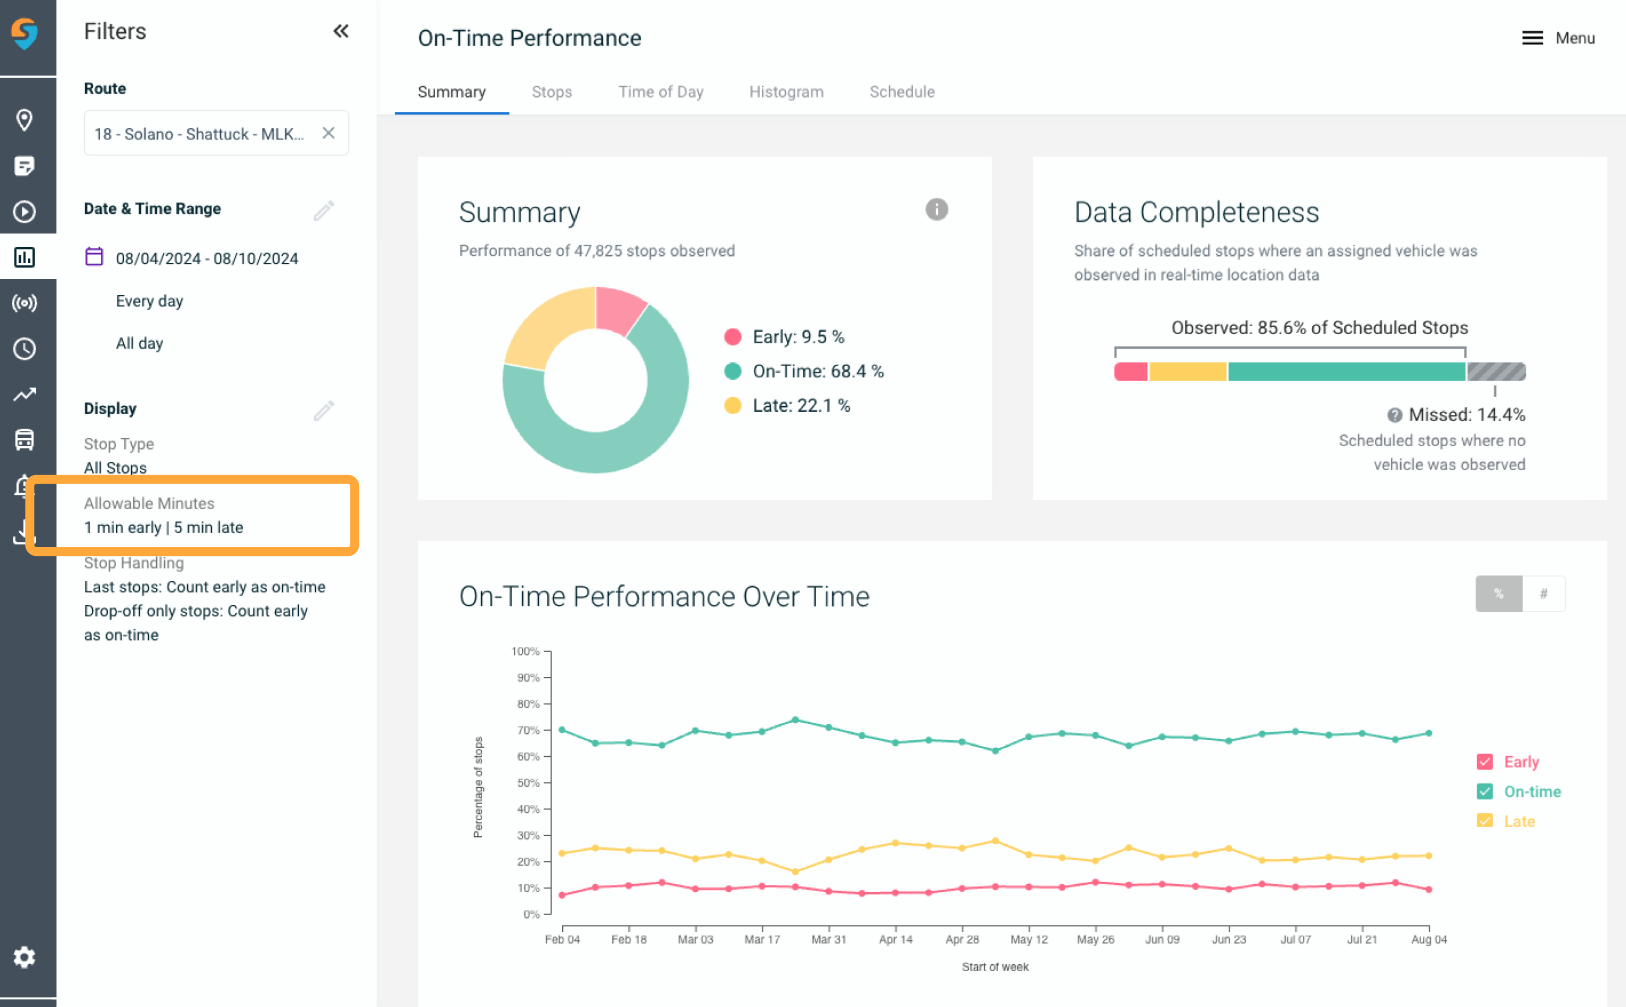This screenshot has height=1007, width=1626.
Task: Switch to the Histogram tab
Action: pyautogui.click(x=786, y=92)
